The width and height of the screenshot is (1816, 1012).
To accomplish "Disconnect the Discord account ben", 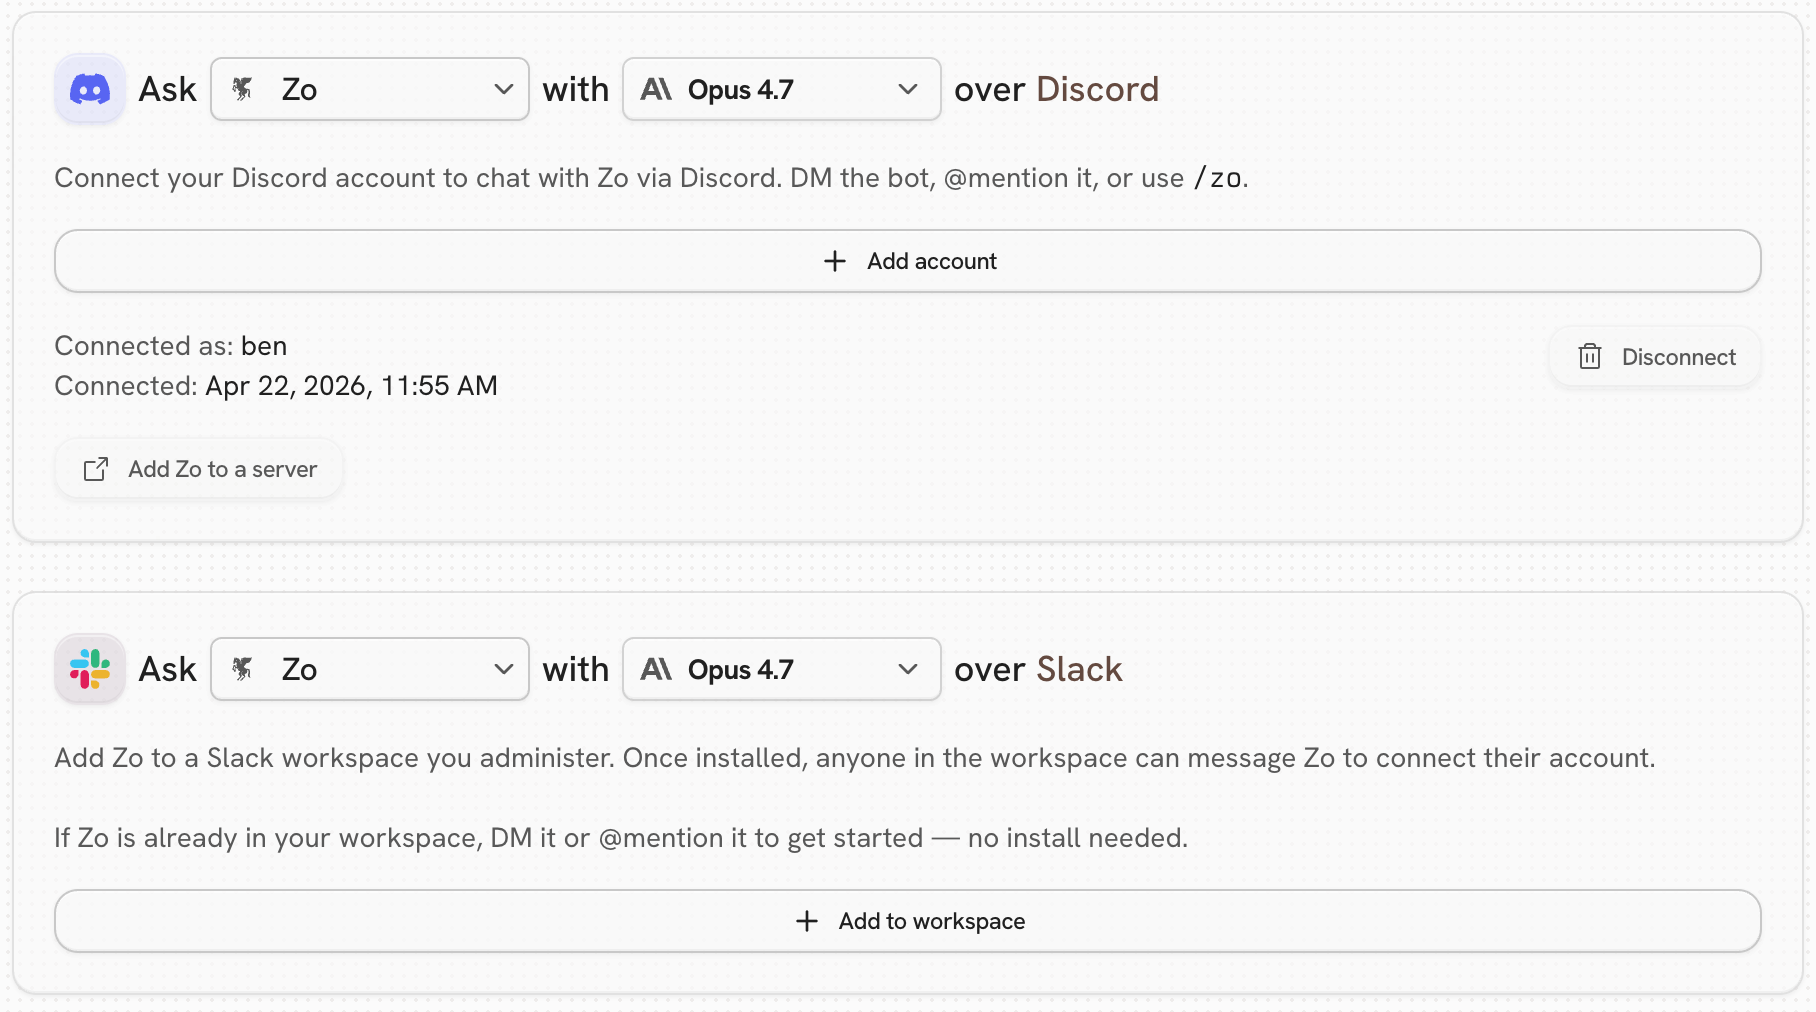I will coord(1655,357).
